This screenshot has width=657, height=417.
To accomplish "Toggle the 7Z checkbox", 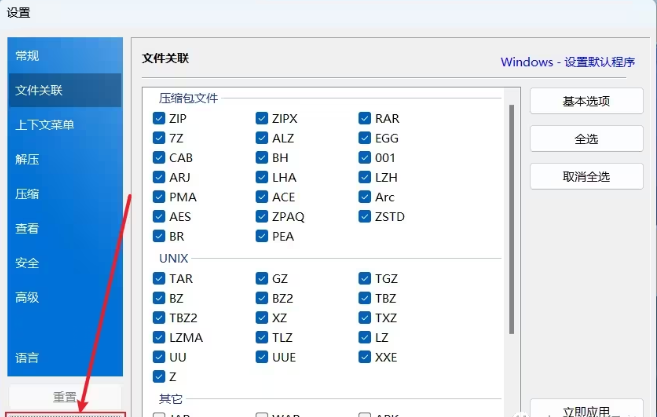I will coord(159,138).
